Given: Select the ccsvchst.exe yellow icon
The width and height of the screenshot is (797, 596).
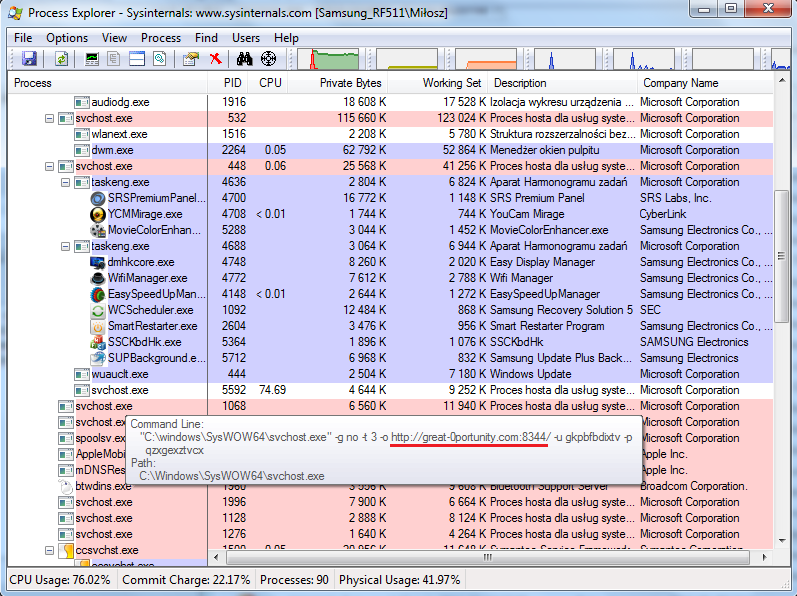Looking at the screenshot, I should click(x=66, y=550).
